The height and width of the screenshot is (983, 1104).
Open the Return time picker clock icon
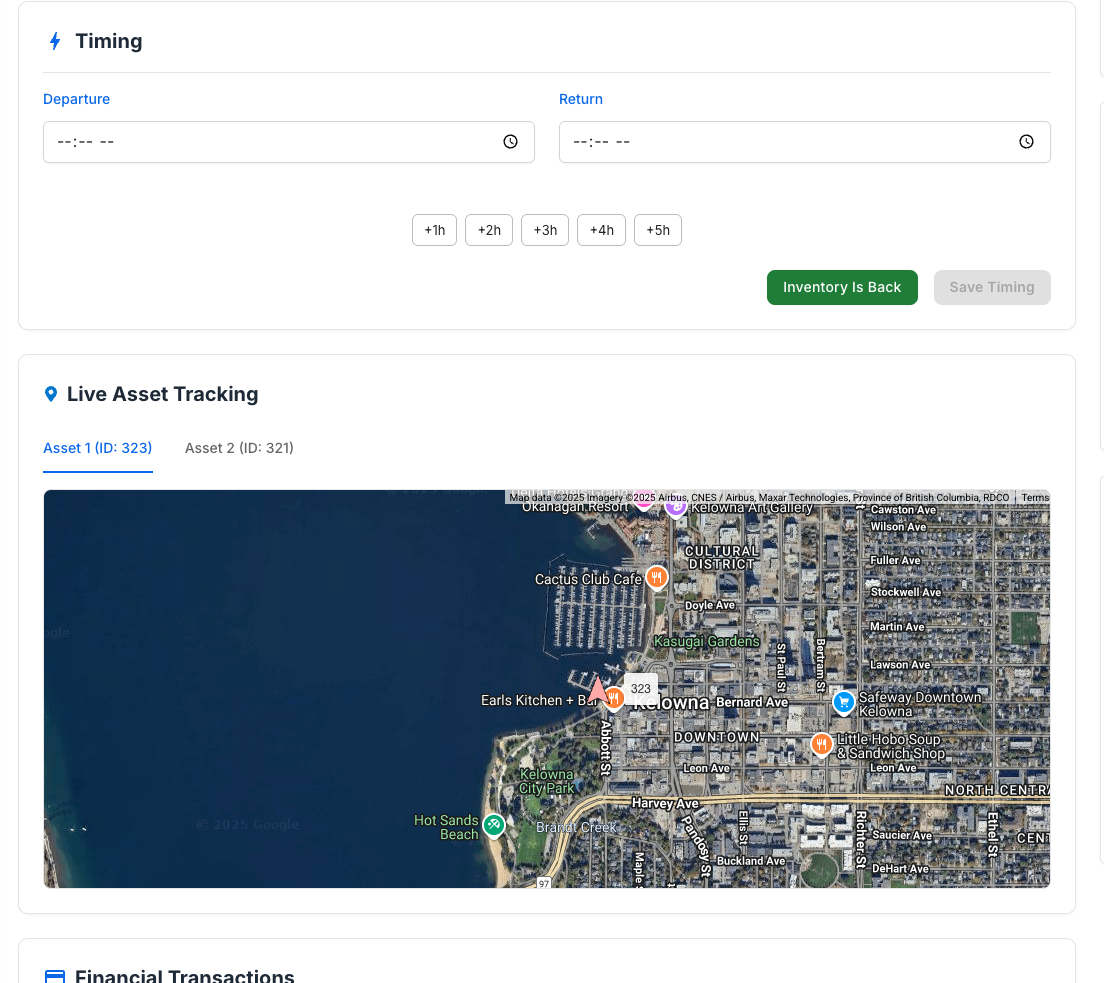tap(1027, 142)
